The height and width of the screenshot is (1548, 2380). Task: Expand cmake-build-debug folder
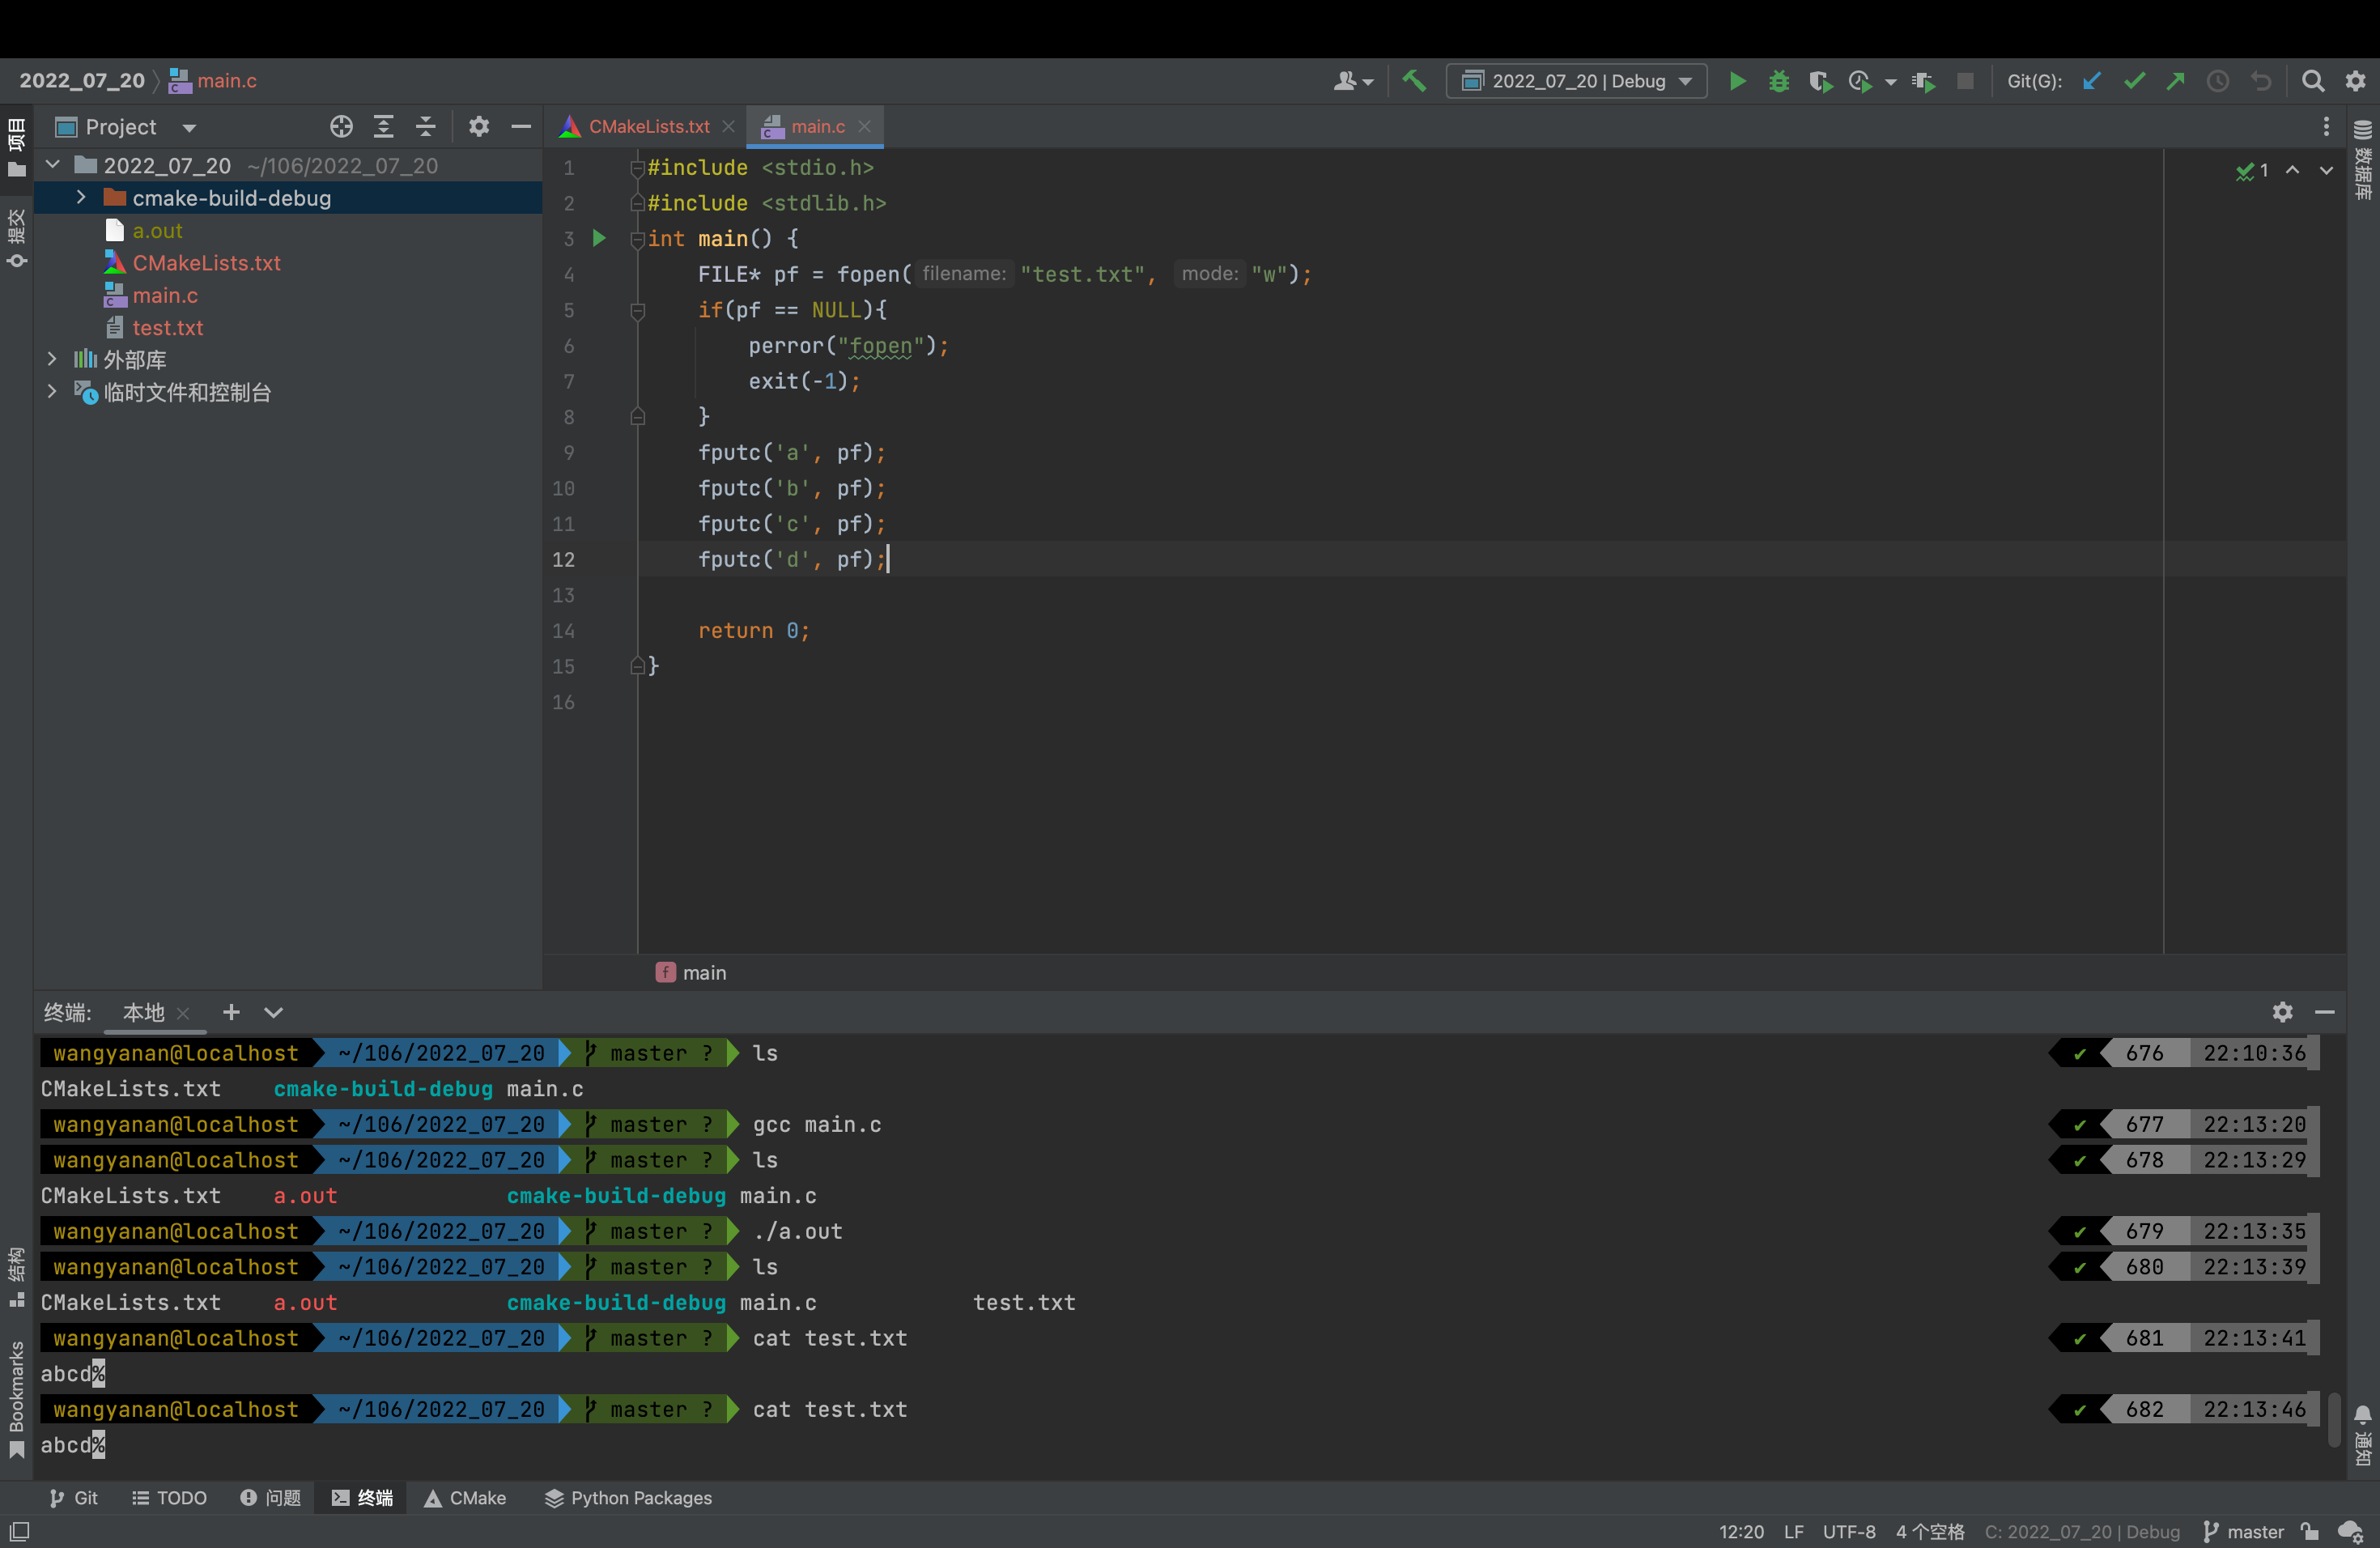click(81, 198)
